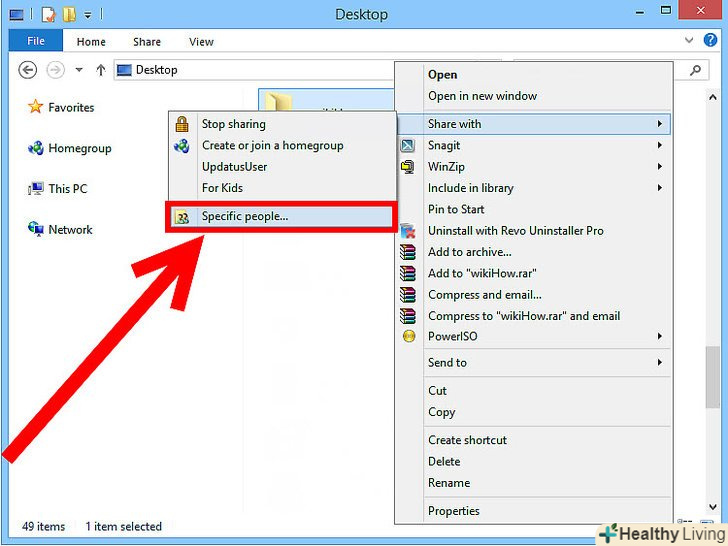Select Create shortcut
The image size is (728, 546).
coord(533,440)
